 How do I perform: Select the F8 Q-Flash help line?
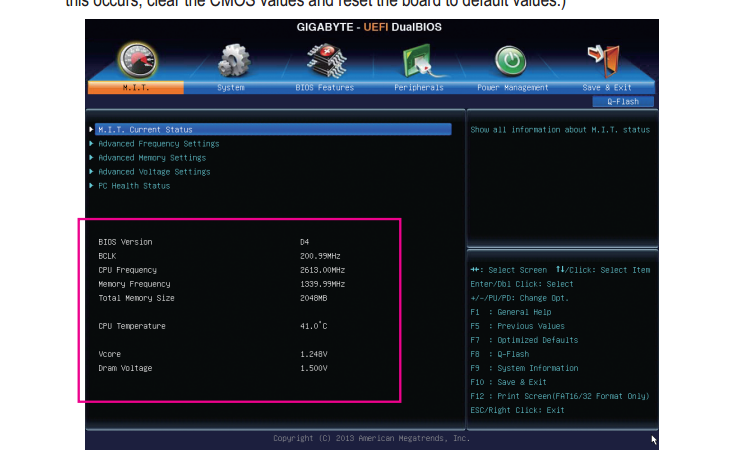(x=500, y=354)
